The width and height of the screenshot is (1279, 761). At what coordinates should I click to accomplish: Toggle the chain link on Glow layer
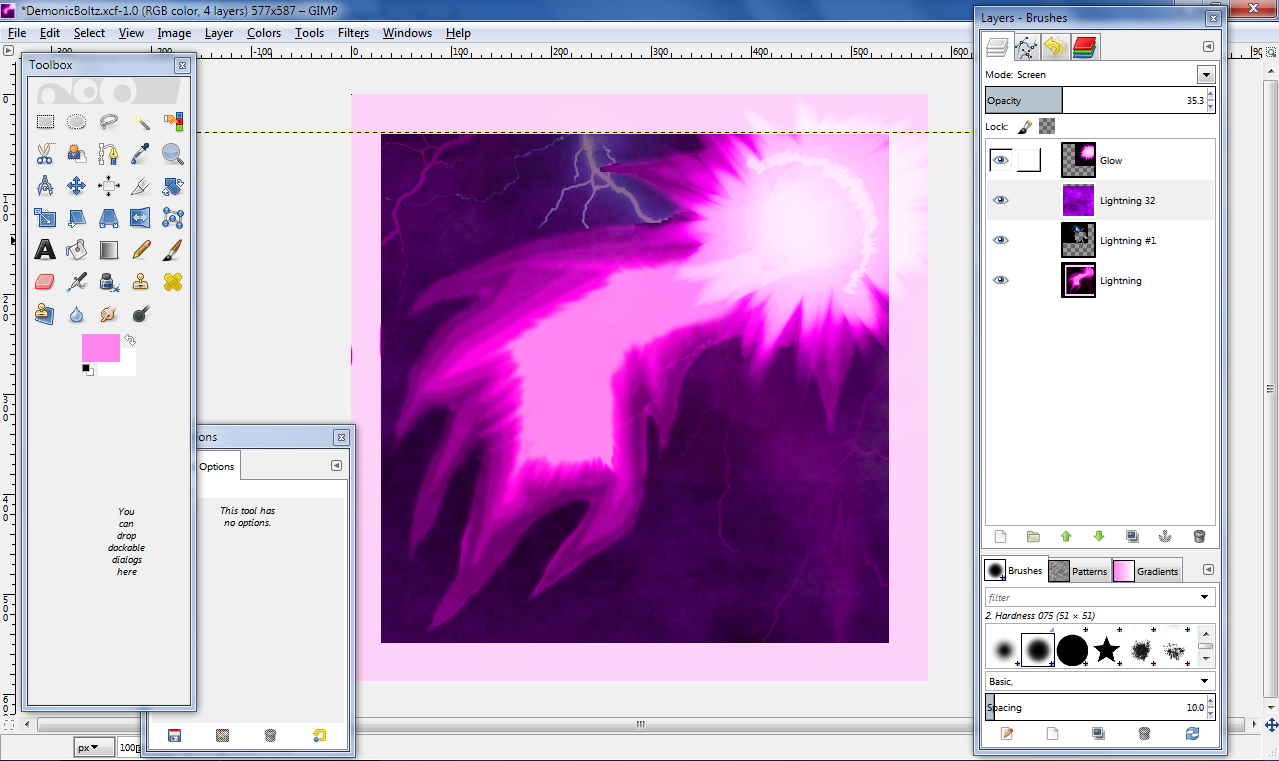[x=1029, y=160]
